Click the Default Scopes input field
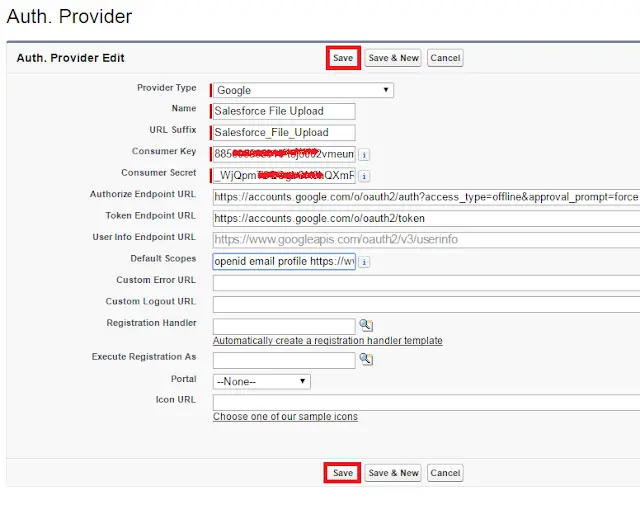 (284, 262)
